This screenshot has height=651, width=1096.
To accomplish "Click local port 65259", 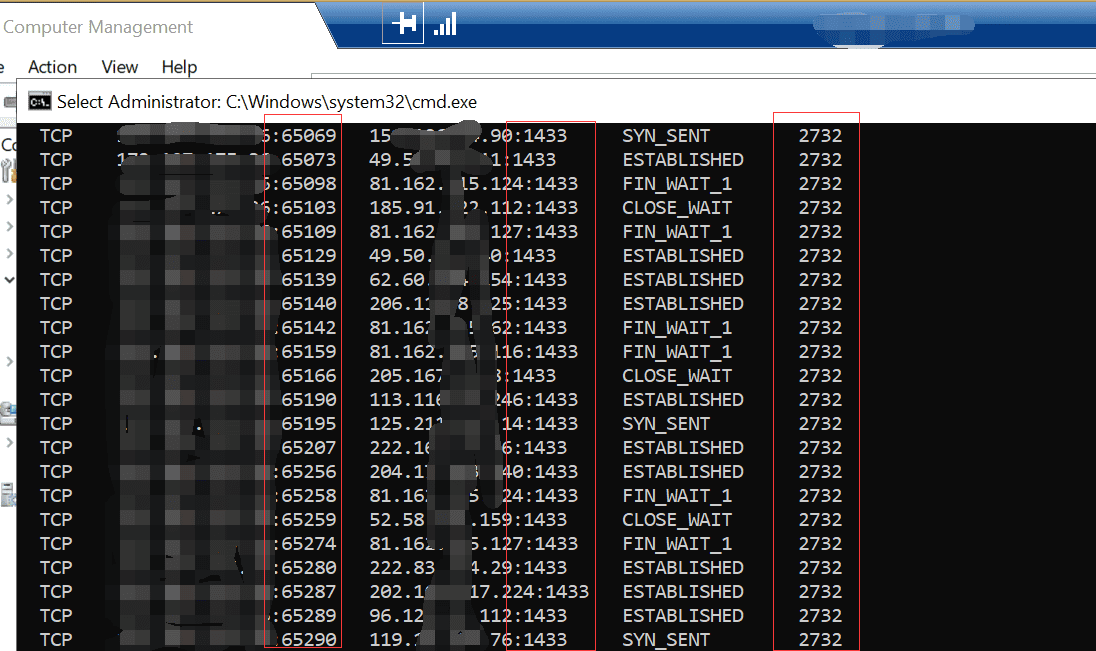I will click(308, 520).
